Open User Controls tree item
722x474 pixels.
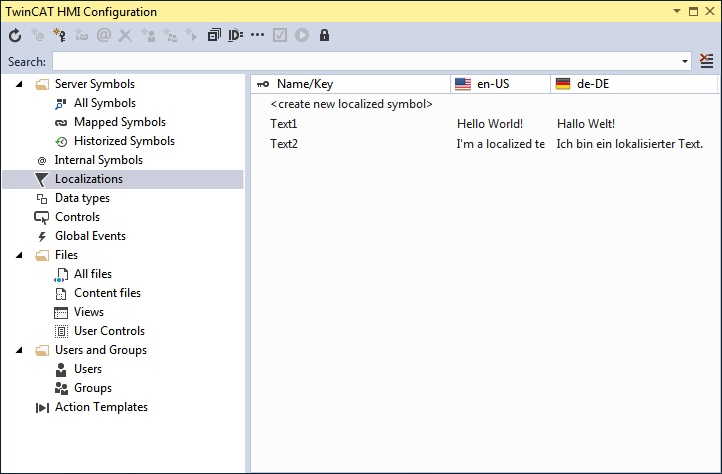[109, 331]
